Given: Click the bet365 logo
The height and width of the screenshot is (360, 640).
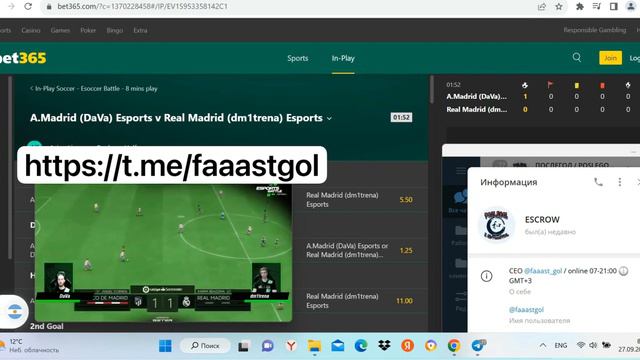Looking at the screenshot, I should [x=23, y=58].
